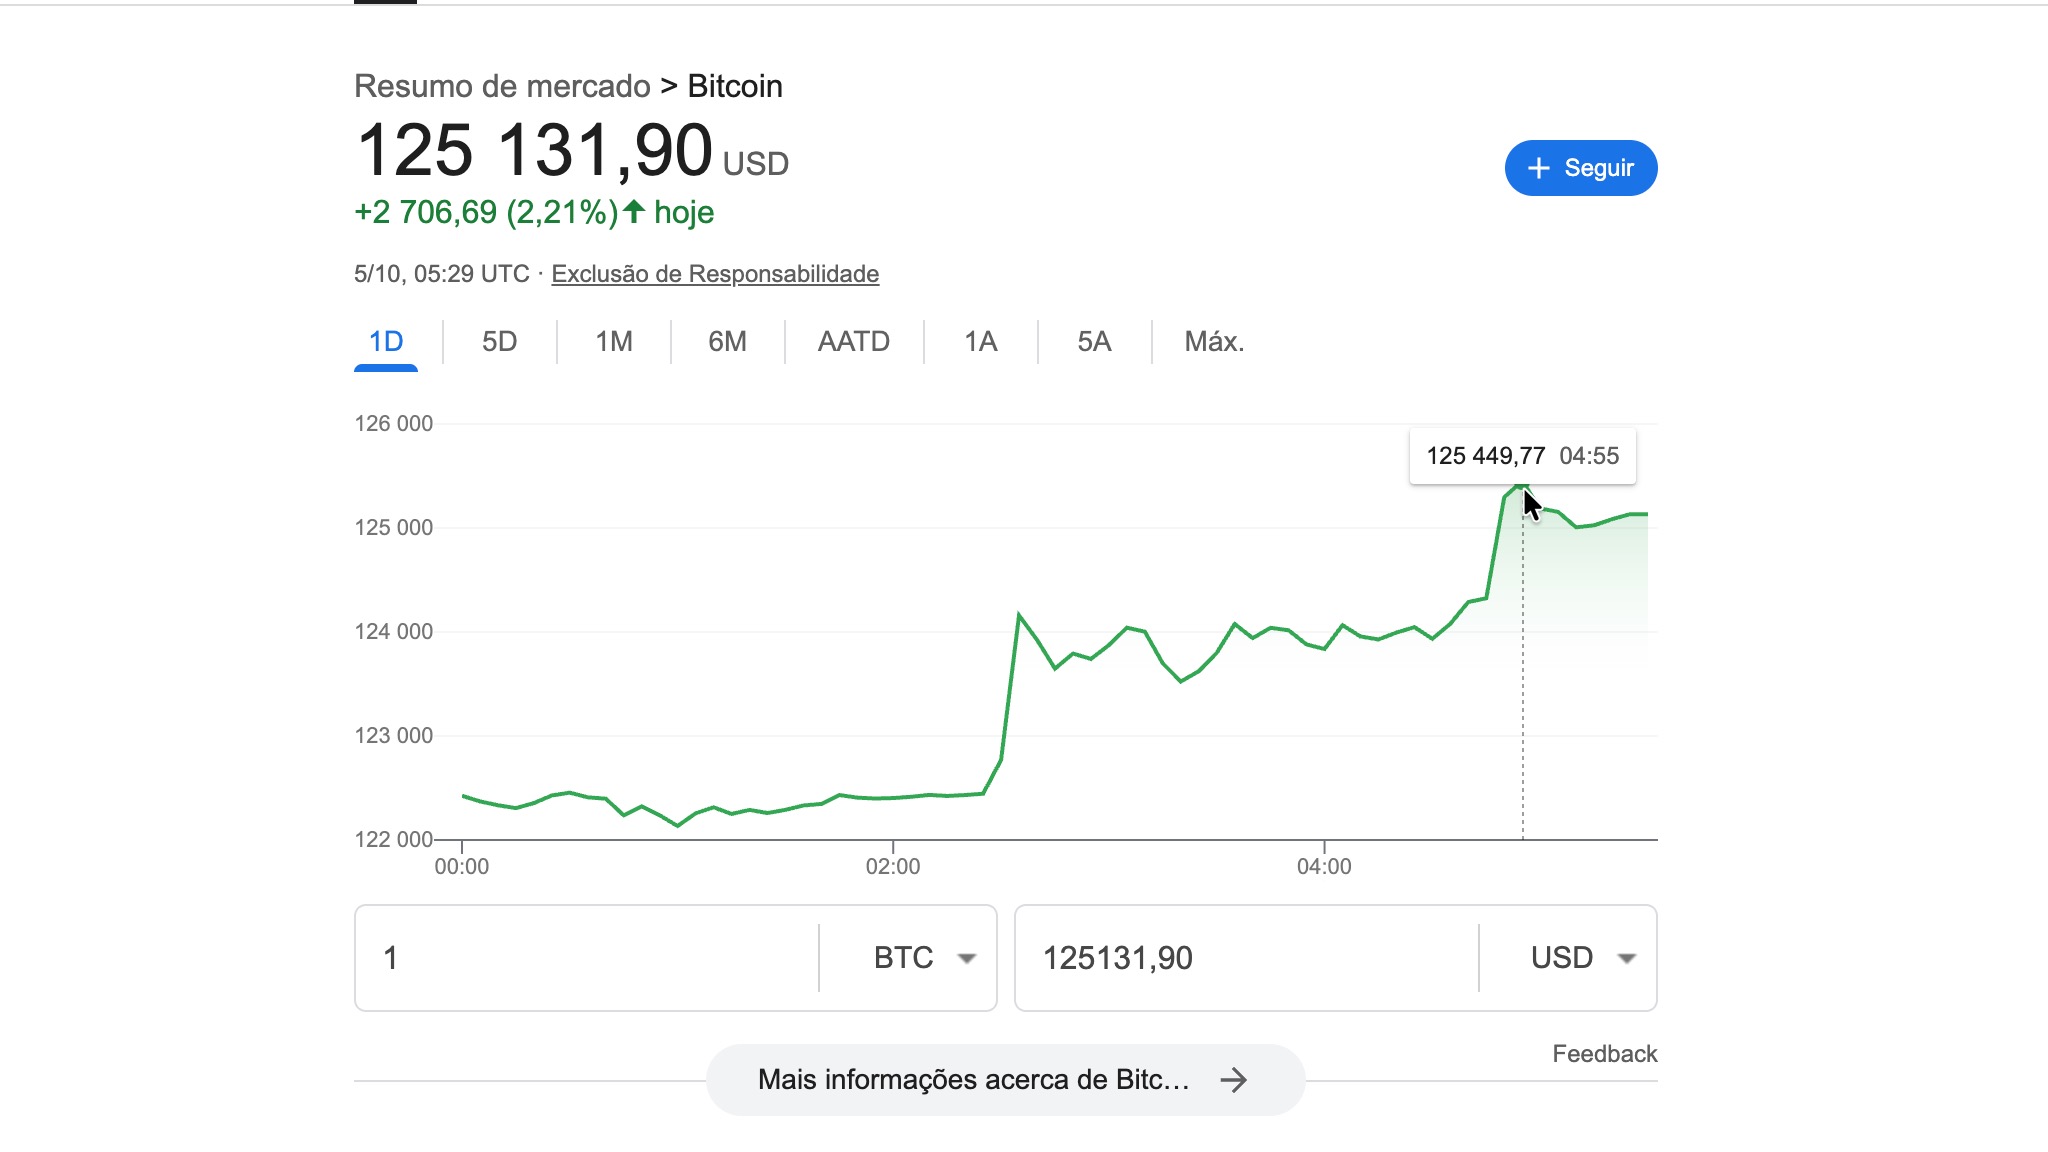Open the USD currency dropdown
Image resolution: width=2048 pixels, height=1152 pixels.
(1582, 958)
